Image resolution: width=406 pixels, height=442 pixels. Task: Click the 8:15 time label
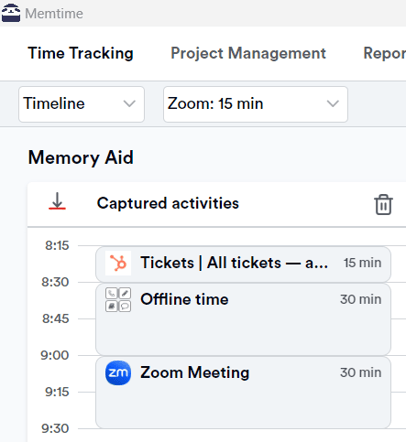[x=57, y=246]
